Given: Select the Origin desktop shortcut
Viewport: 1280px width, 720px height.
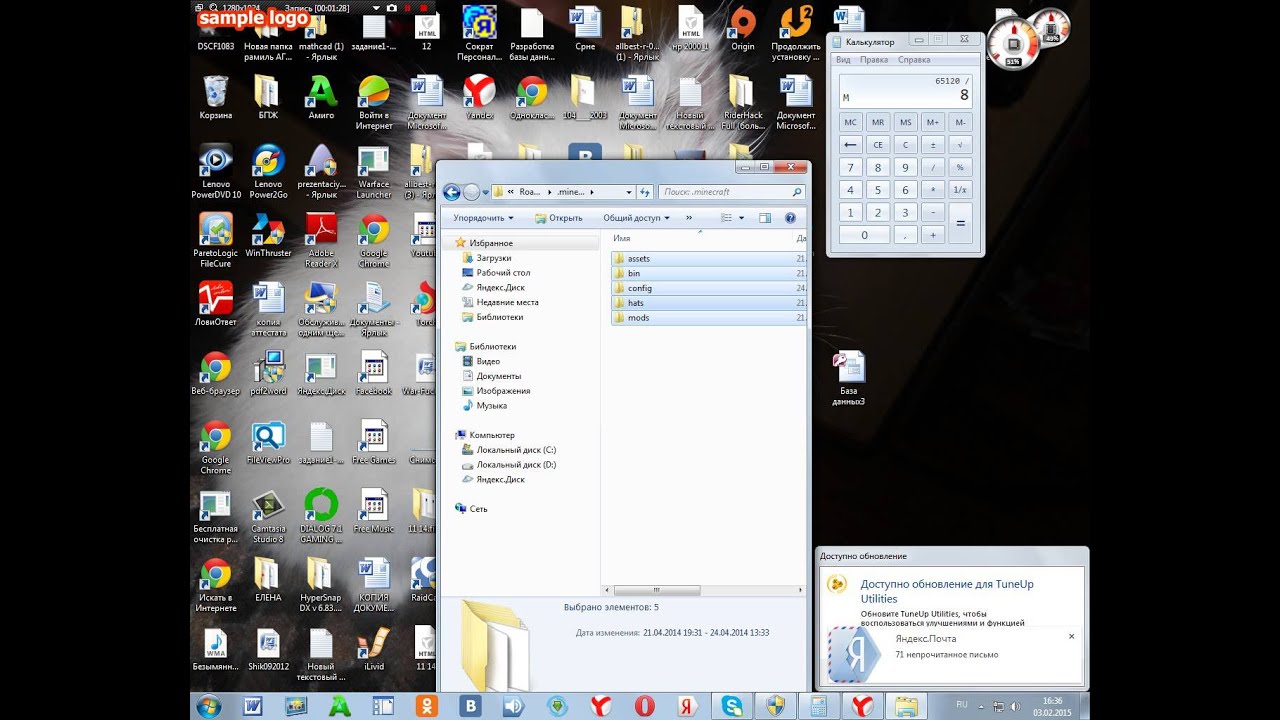Looking at the screenshot, I should (x=742, y=28).
